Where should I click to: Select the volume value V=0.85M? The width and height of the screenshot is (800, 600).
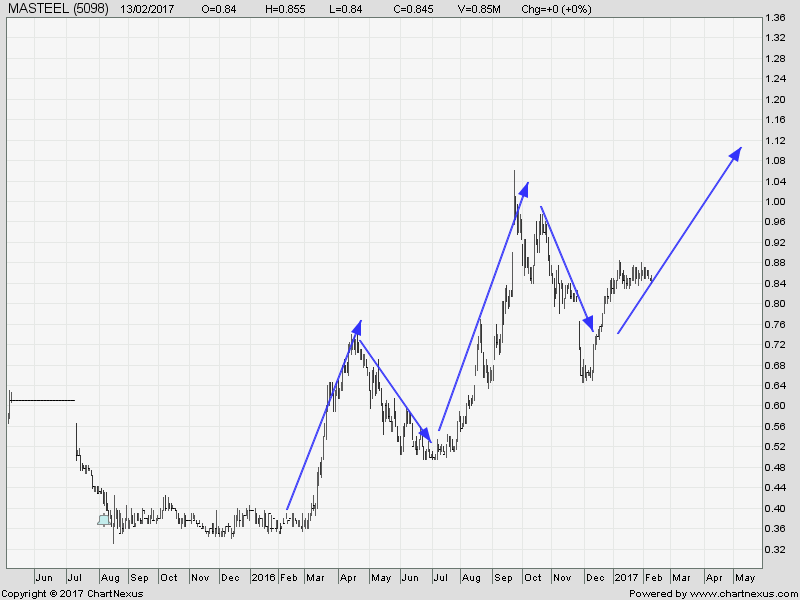479,9
